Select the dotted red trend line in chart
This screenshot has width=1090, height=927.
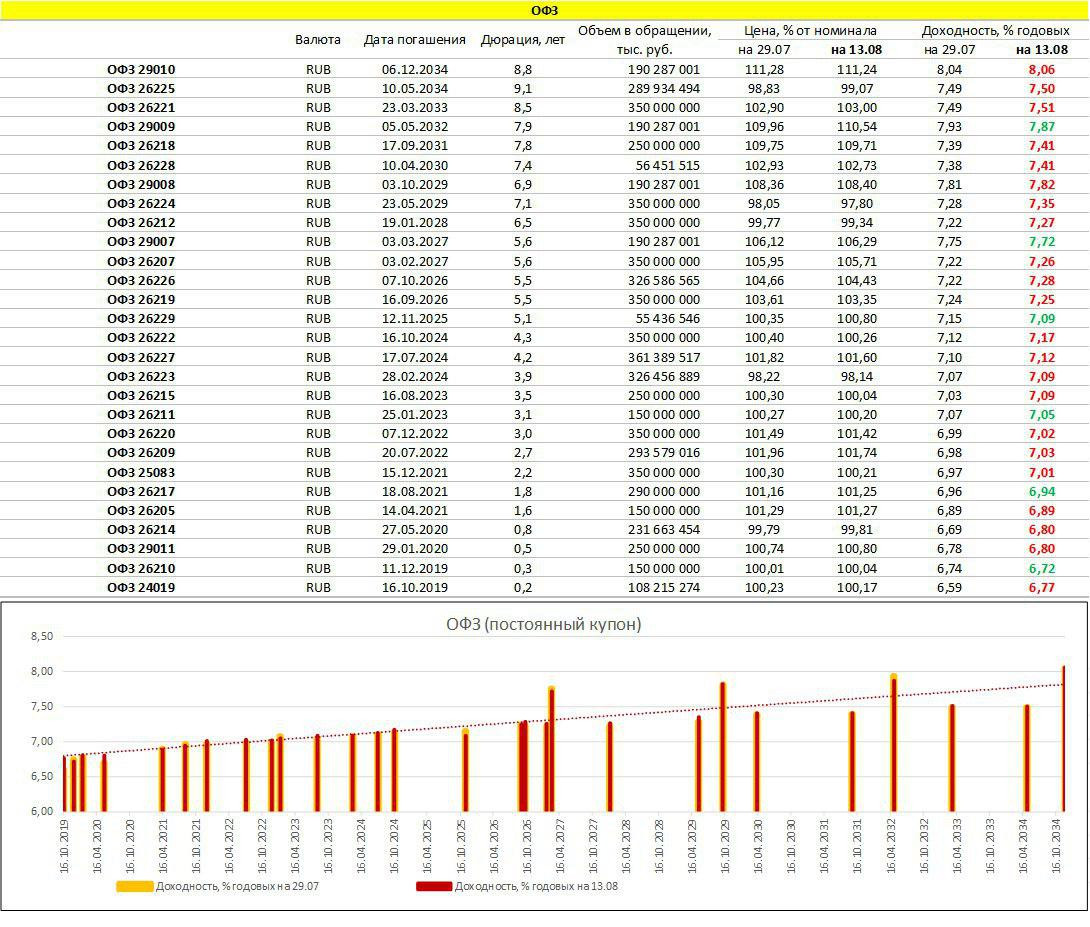tap(600, 715)
